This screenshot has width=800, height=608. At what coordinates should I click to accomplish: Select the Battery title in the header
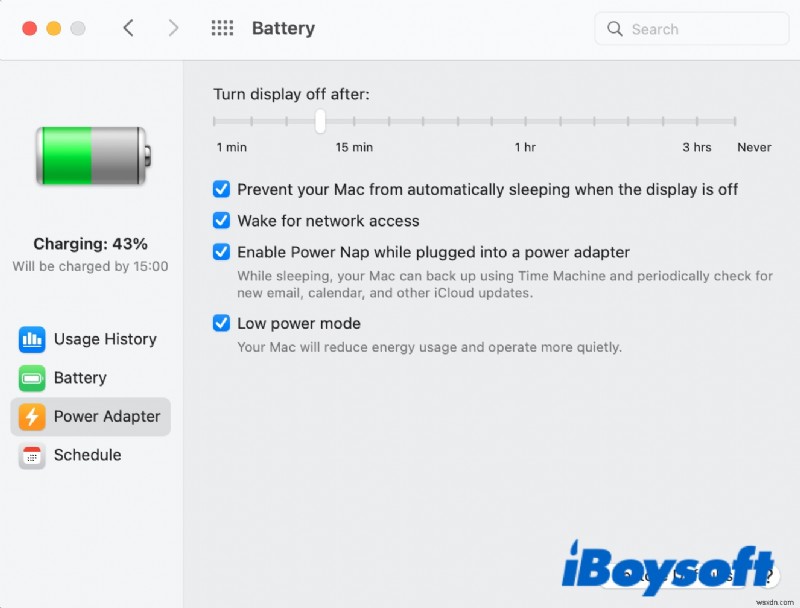tap(283, 28)
